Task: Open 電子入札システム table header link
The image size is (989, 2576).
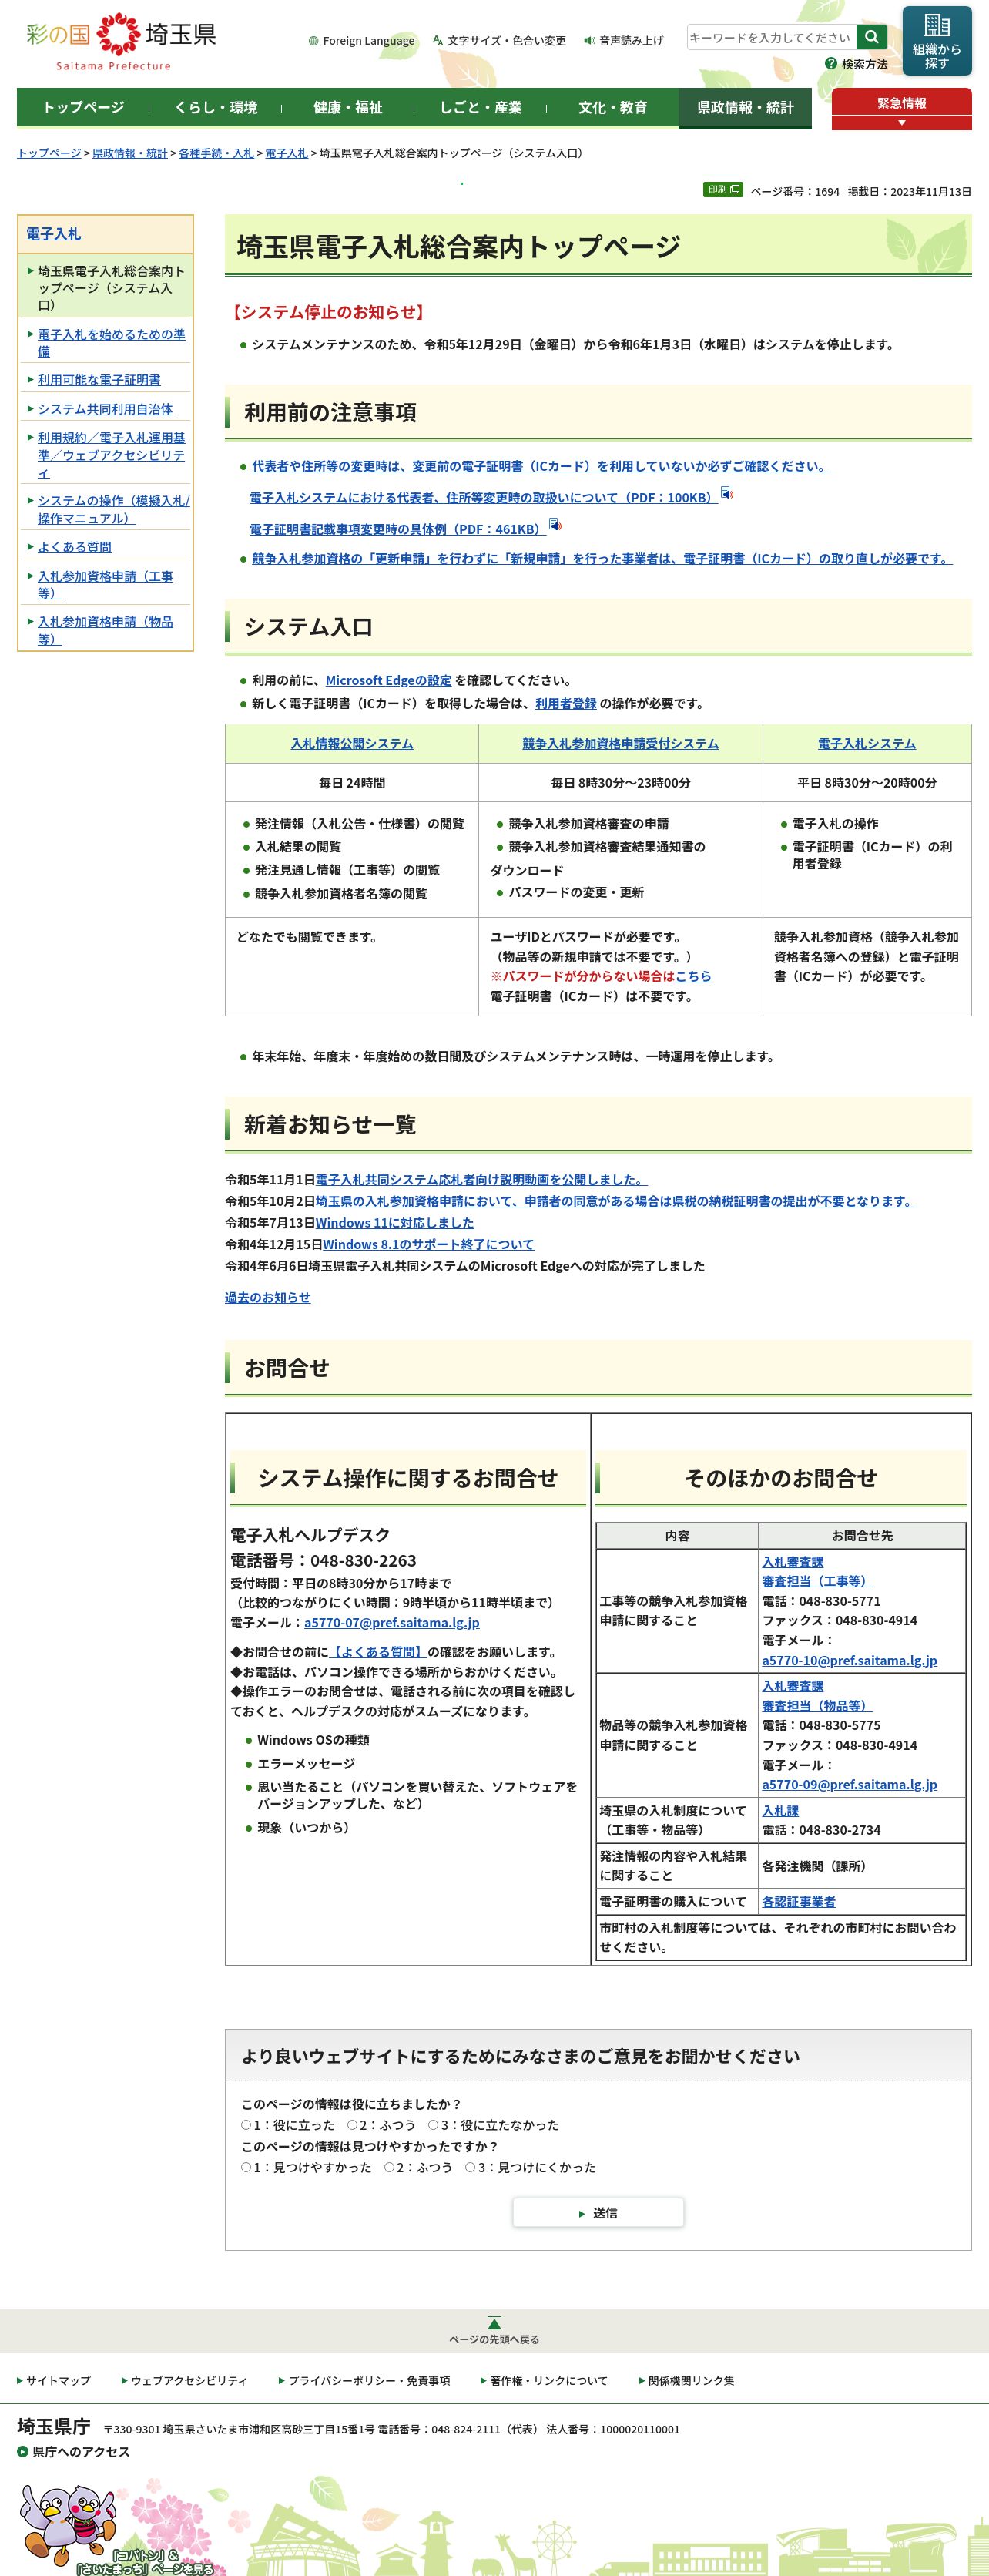Action: click(x=866, y=744)
